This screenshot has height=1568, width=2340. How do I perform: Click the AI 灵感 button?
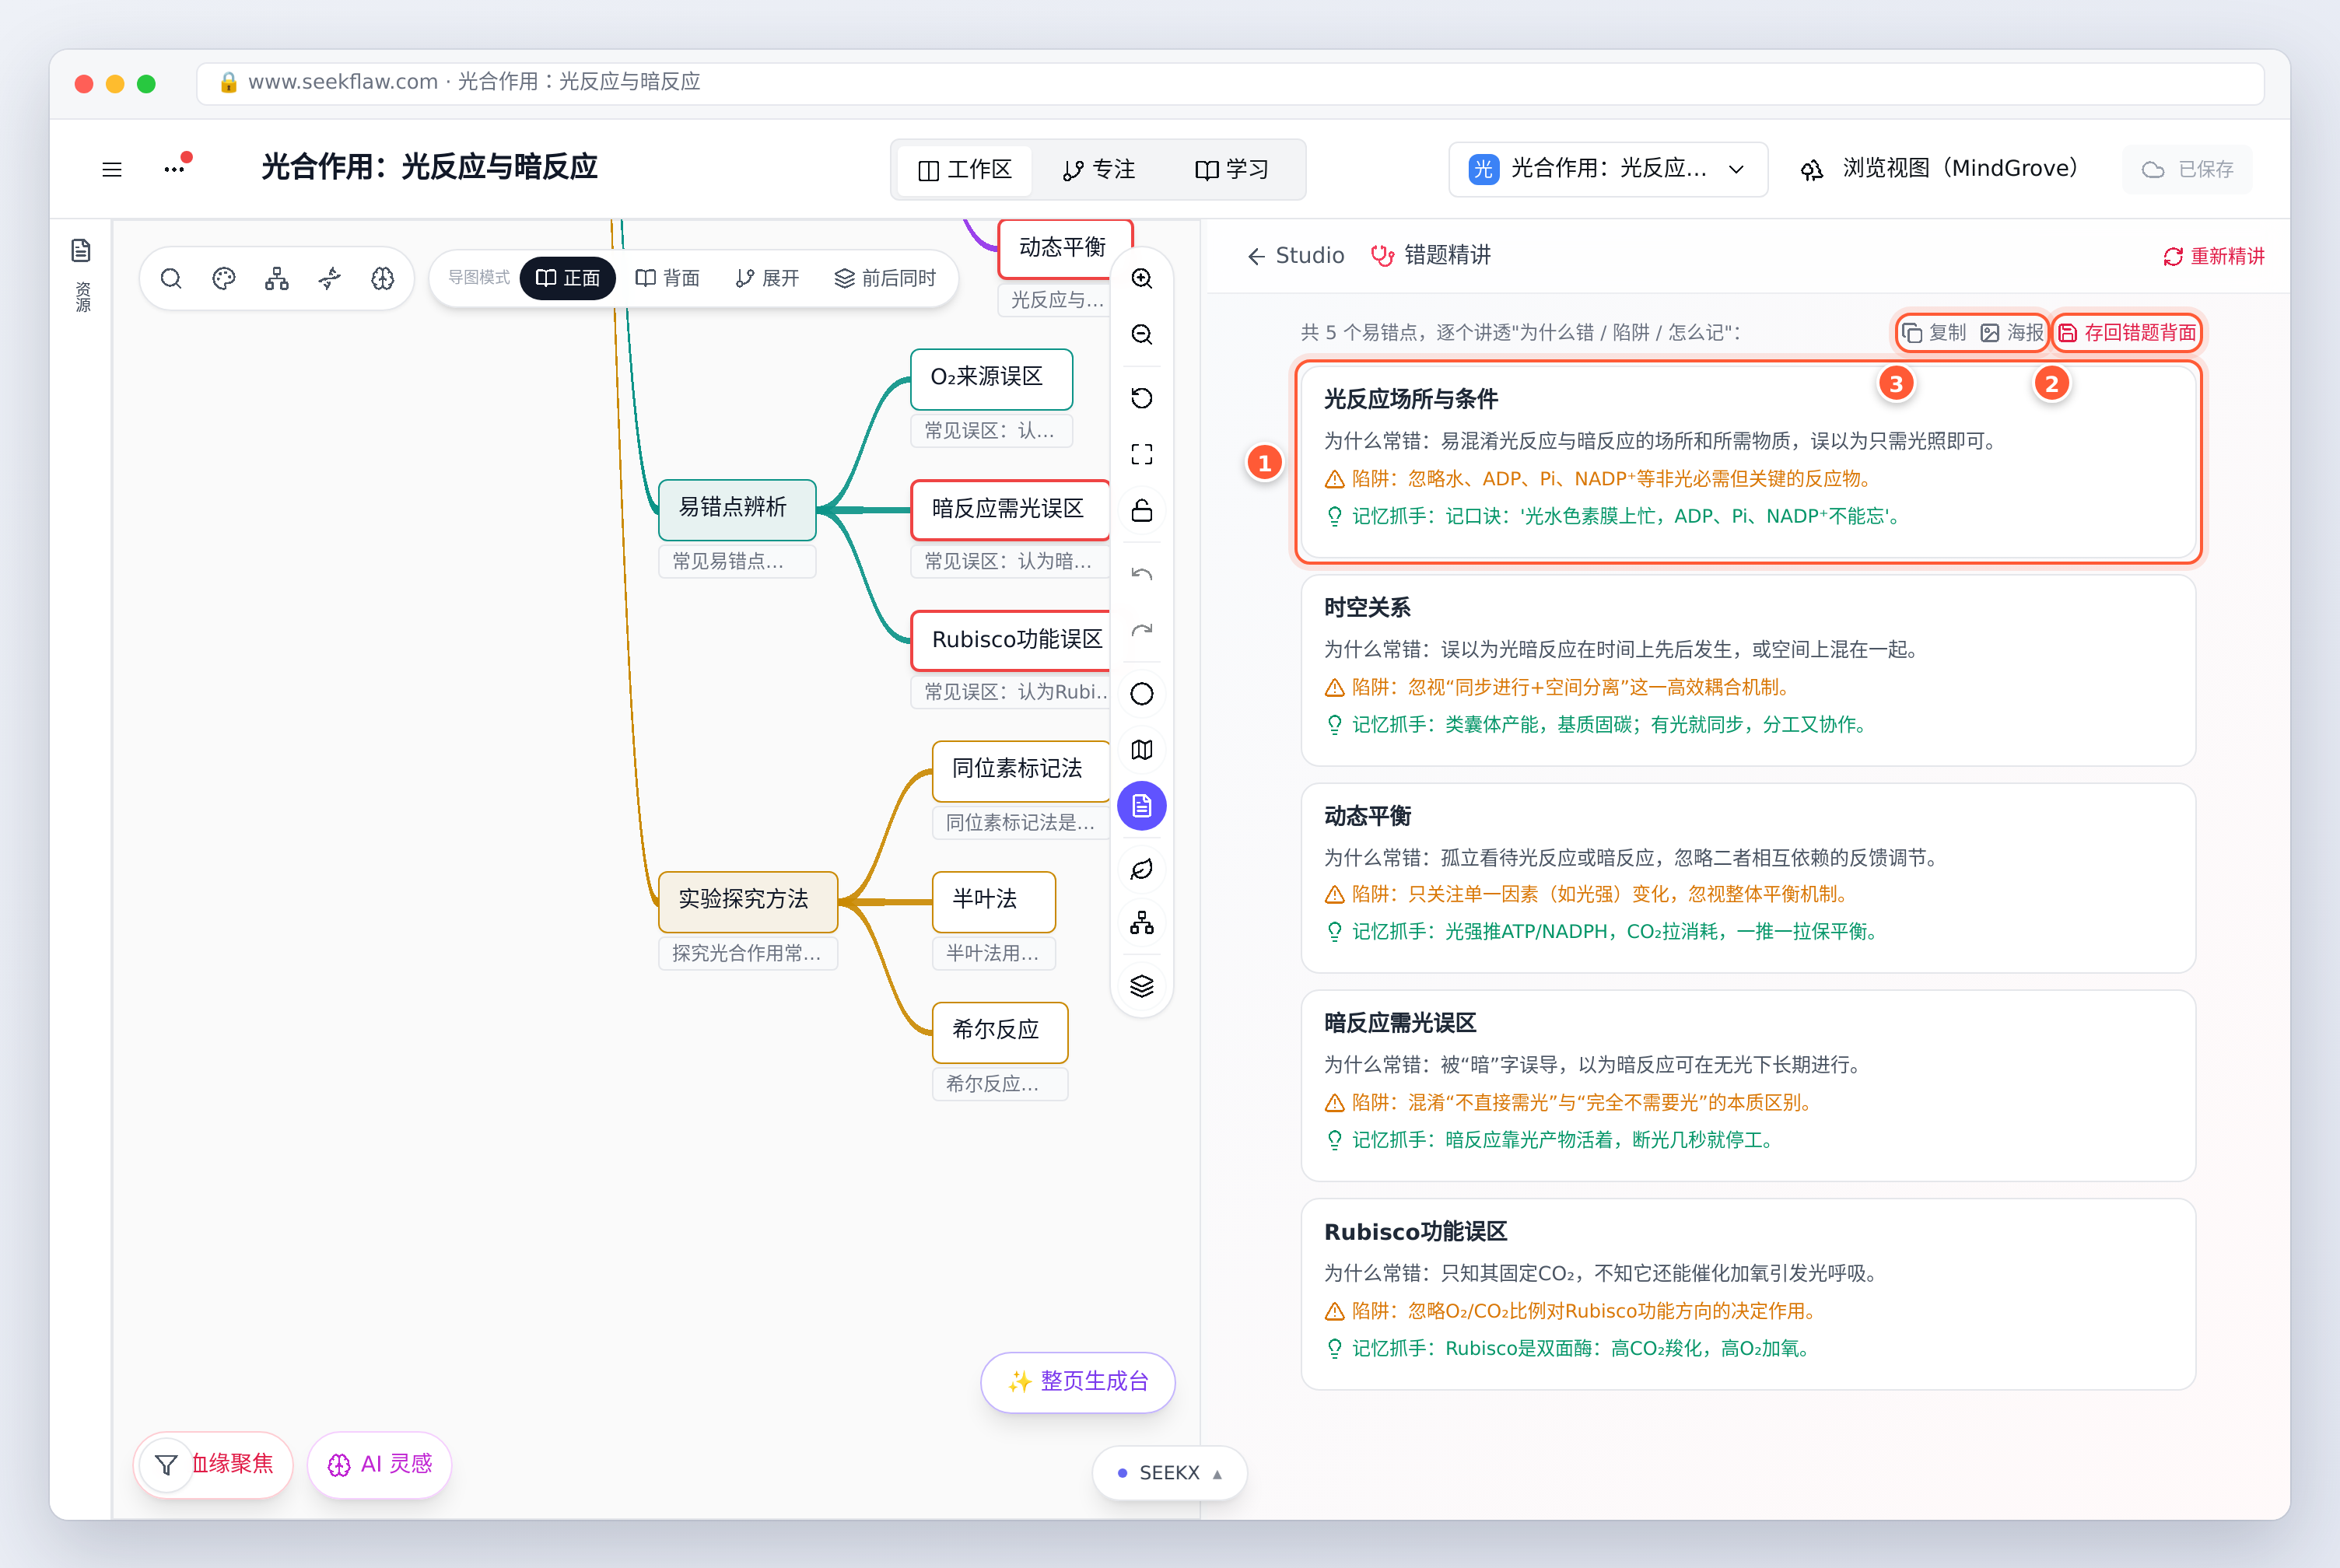click(x=380, y=1464)
